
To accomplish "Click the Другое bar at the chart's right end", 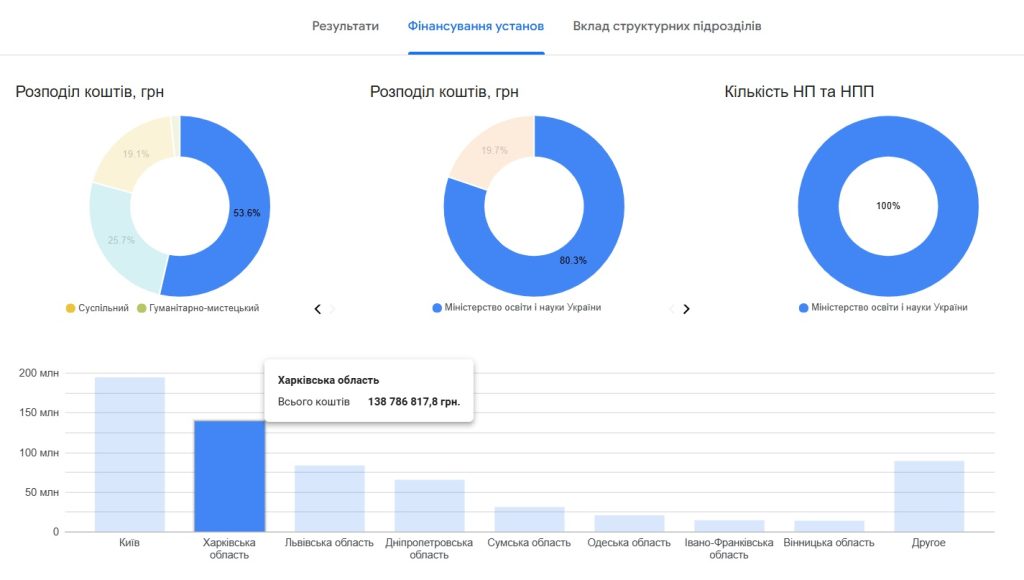I will click(930, 495).
